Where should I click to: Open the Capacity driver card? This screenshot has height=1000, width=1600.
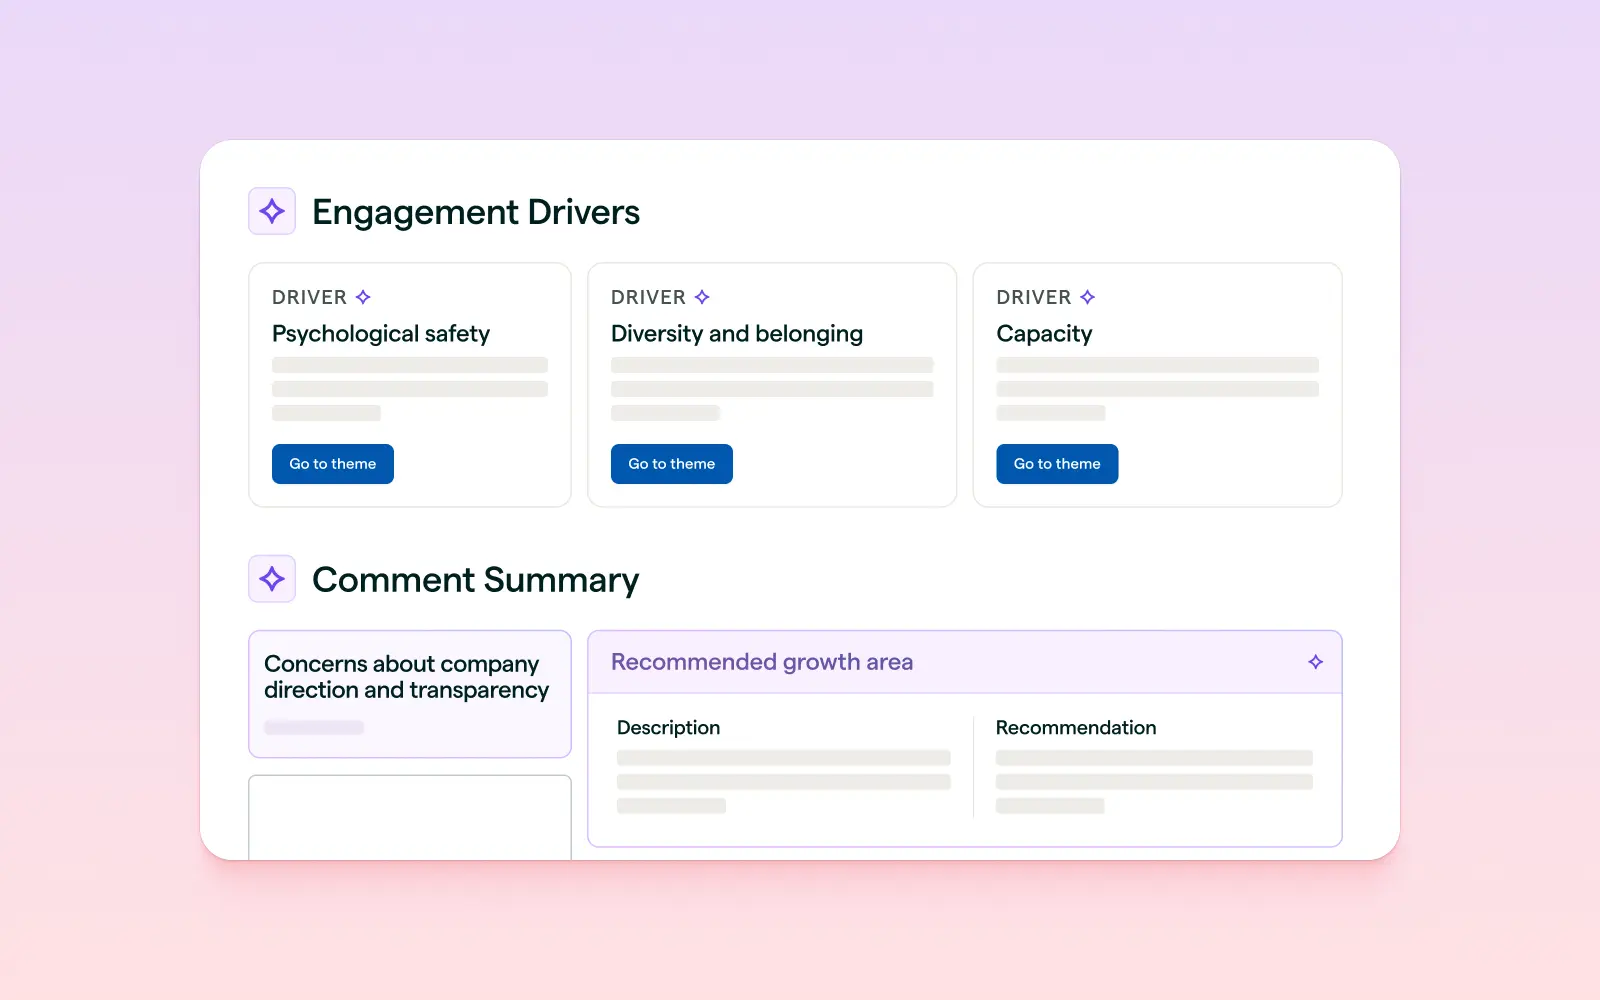pos(1157,385)
